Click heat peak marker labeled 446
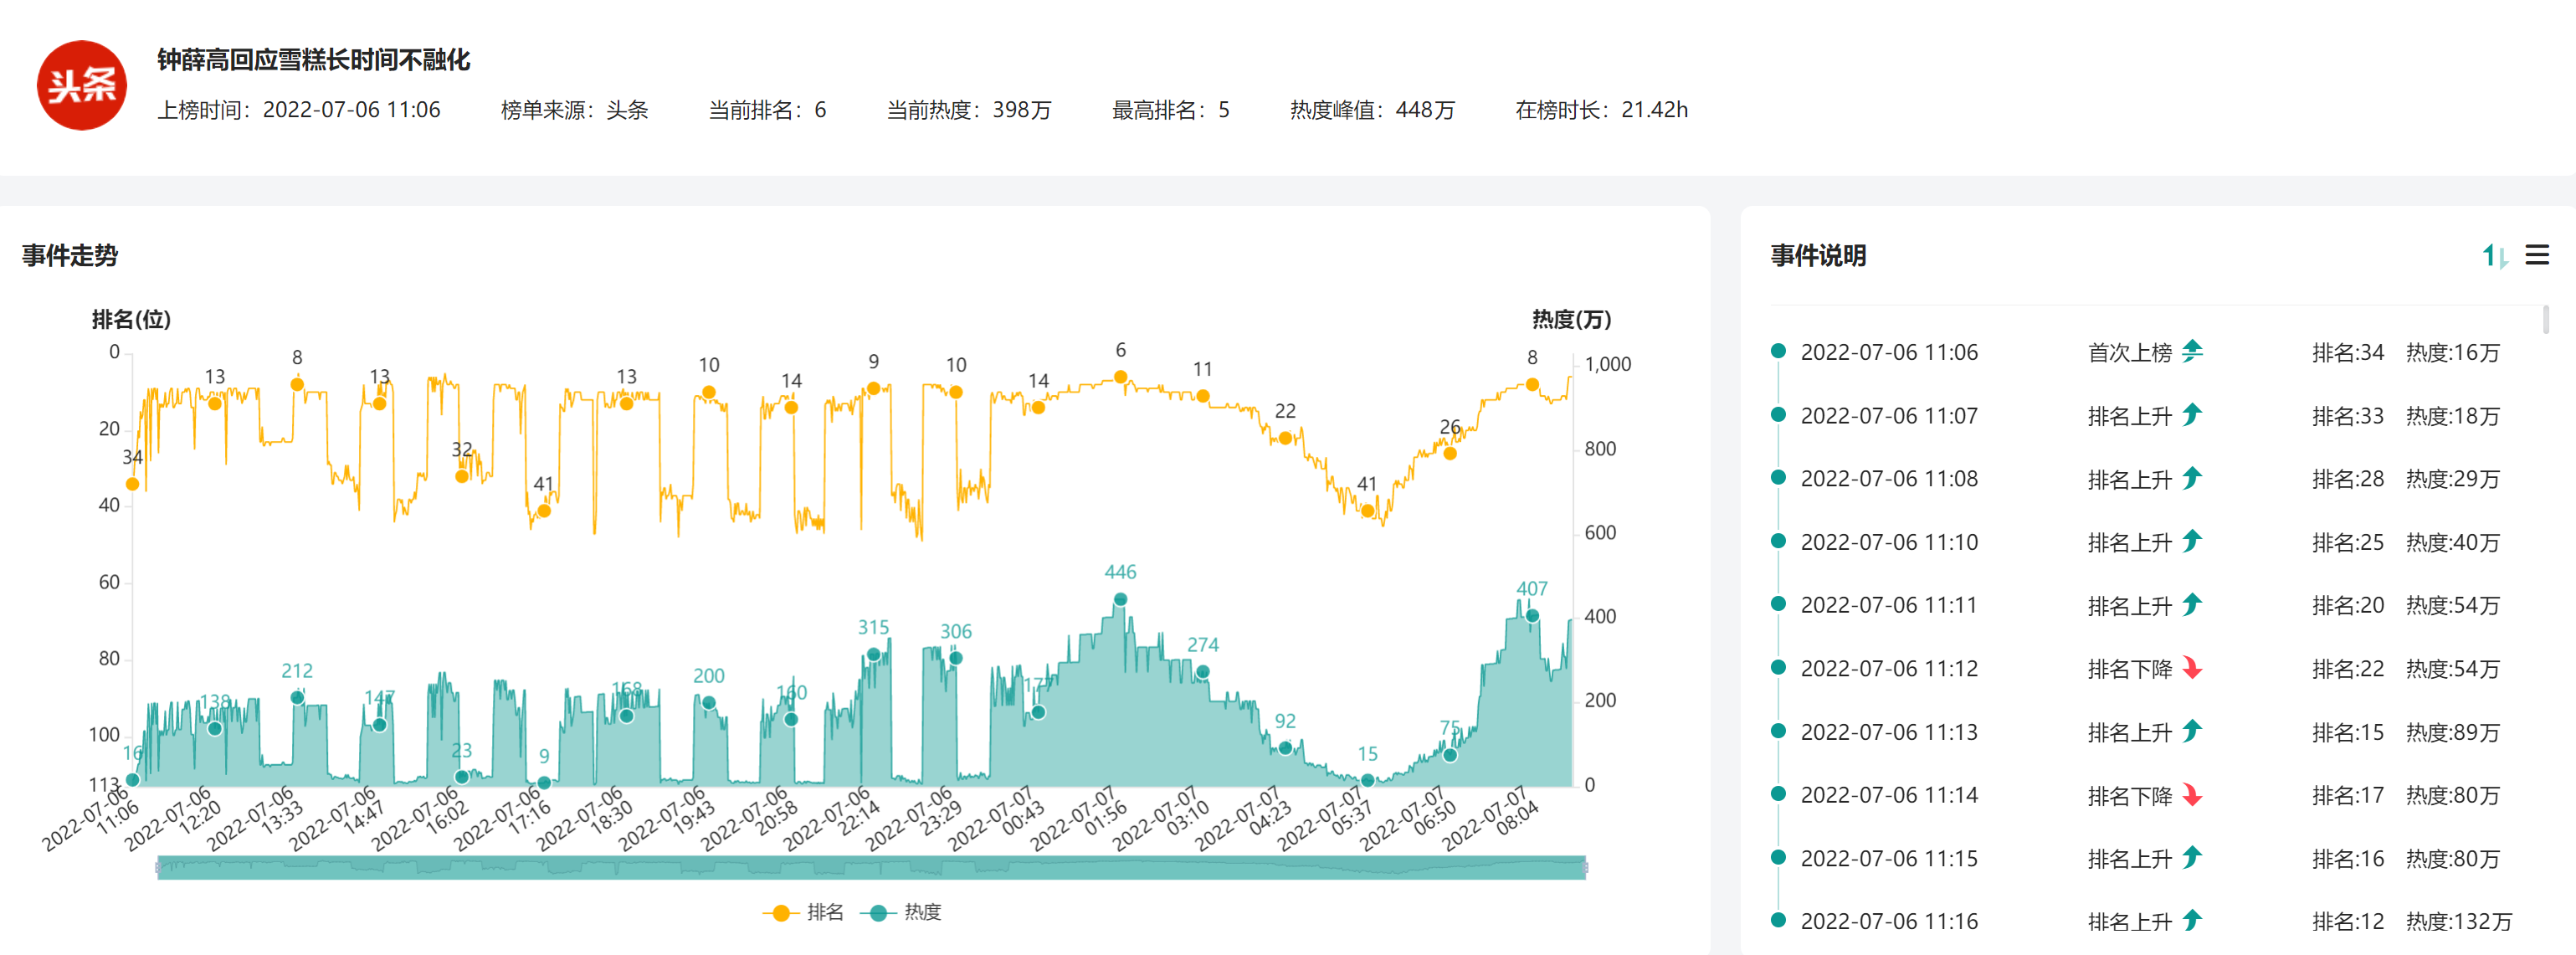Screen dimensions: 2576x955 [x=1120, y=599]
